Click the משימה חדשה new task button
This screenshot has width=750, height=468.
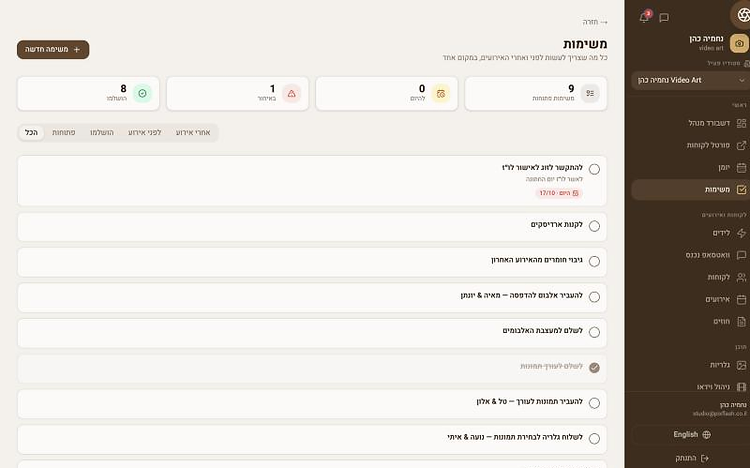pos(53,50)
